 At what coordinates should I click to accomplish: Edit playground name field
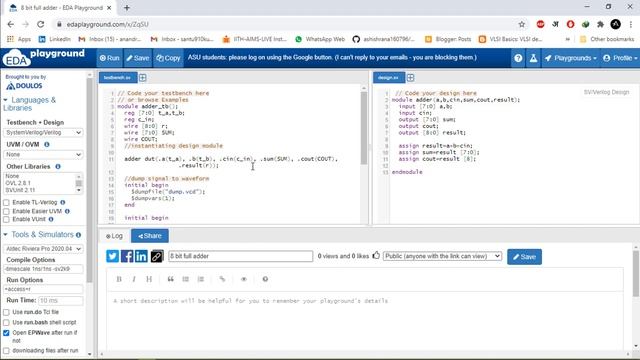coord(241,256)
